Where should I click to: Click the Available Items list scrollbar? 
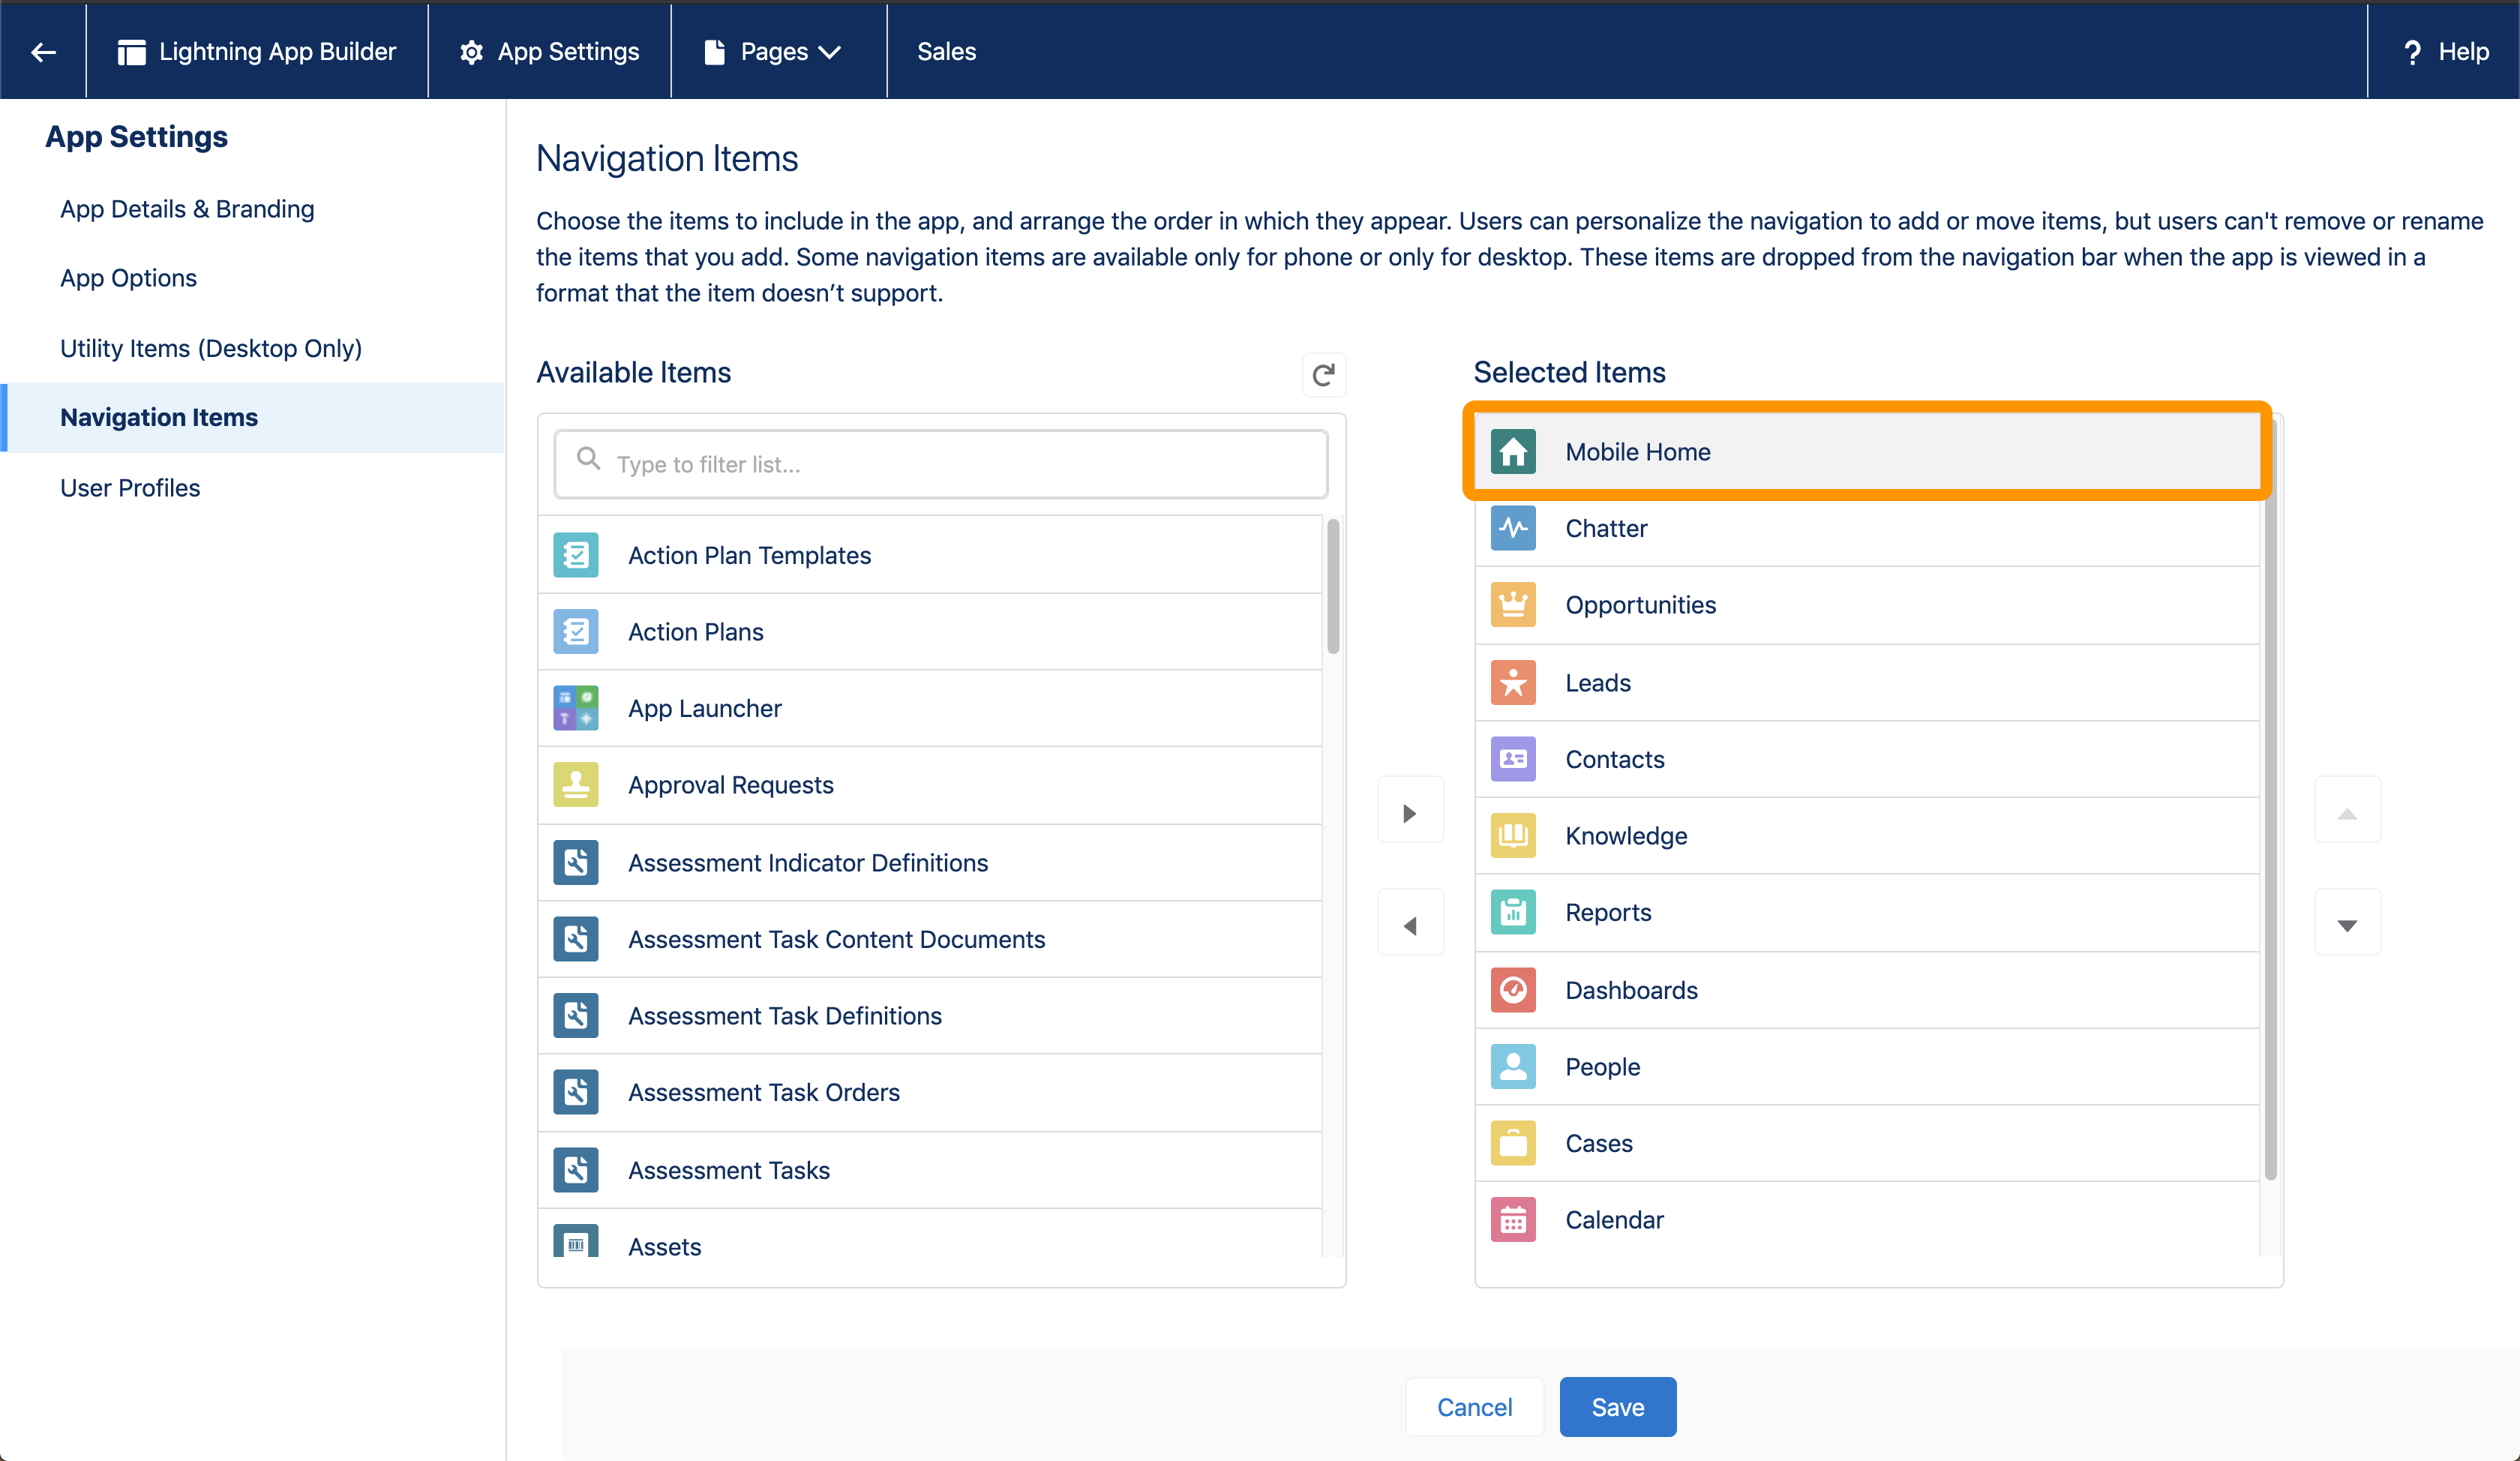click(1332, 587)
